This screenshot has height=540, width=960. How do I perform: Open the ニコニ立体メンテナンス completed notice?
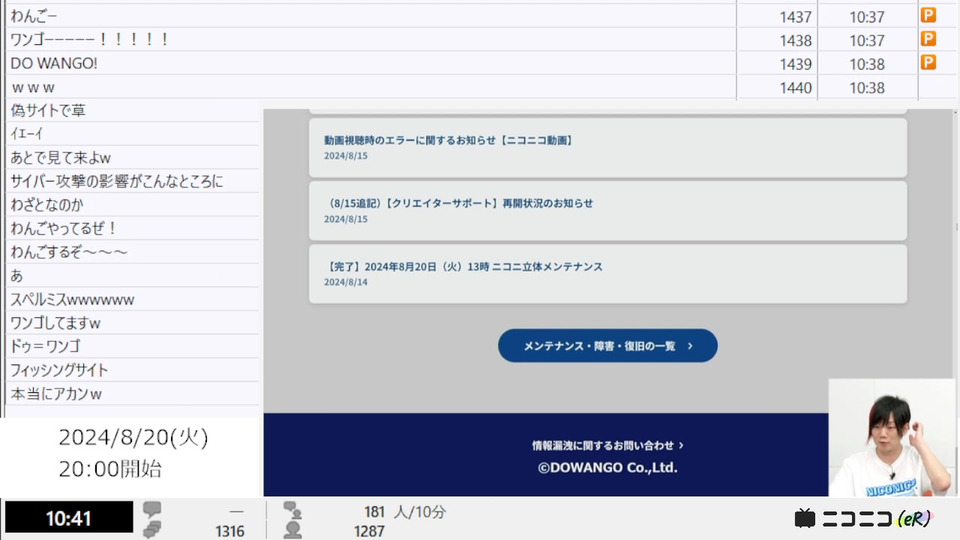[x=607, y=274]
